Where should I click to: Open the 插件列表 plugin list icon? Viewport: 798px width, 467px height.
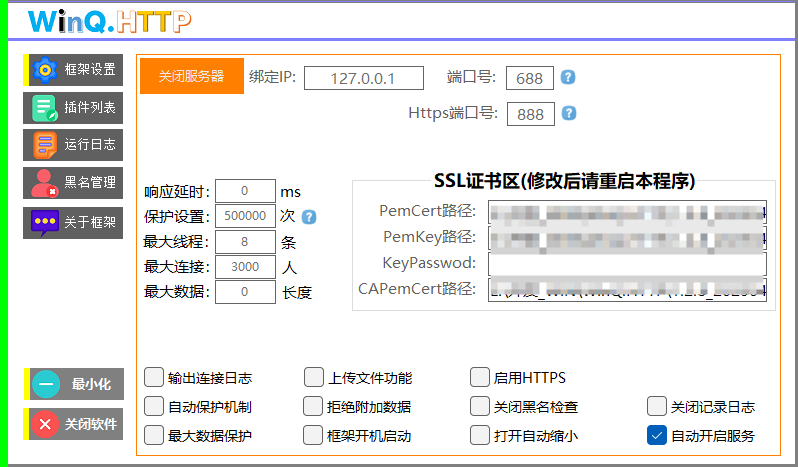click(45, 108)
